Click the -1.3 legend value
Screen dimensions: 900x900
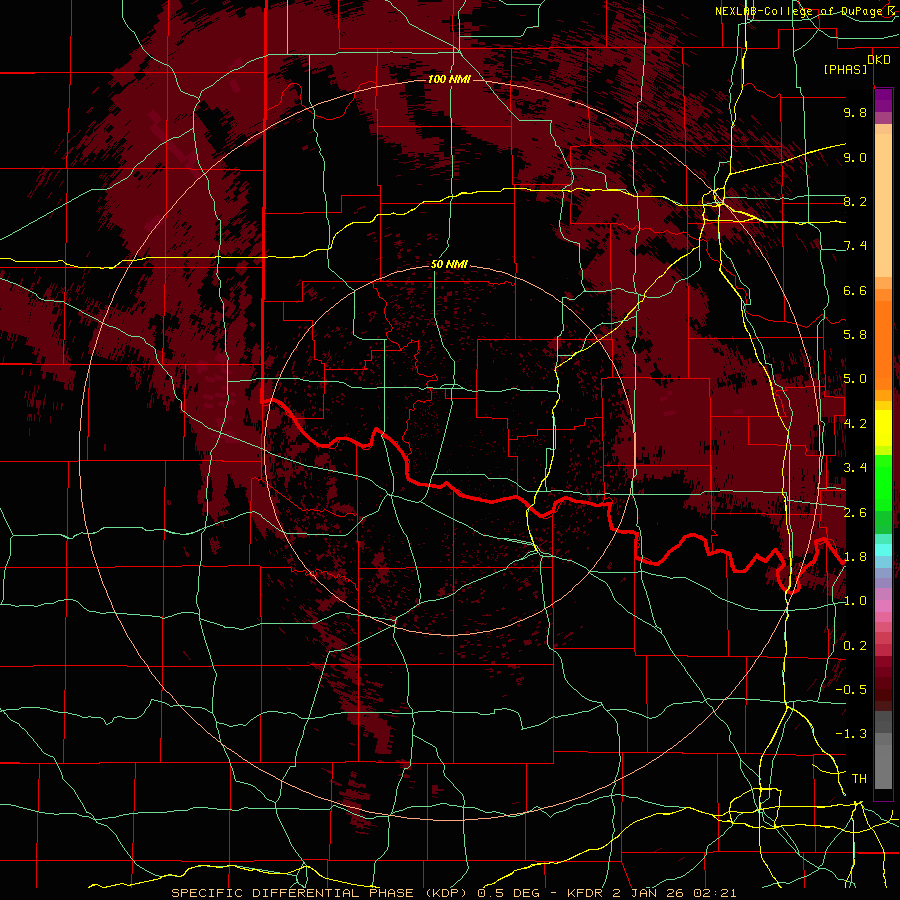pos(851,734)
